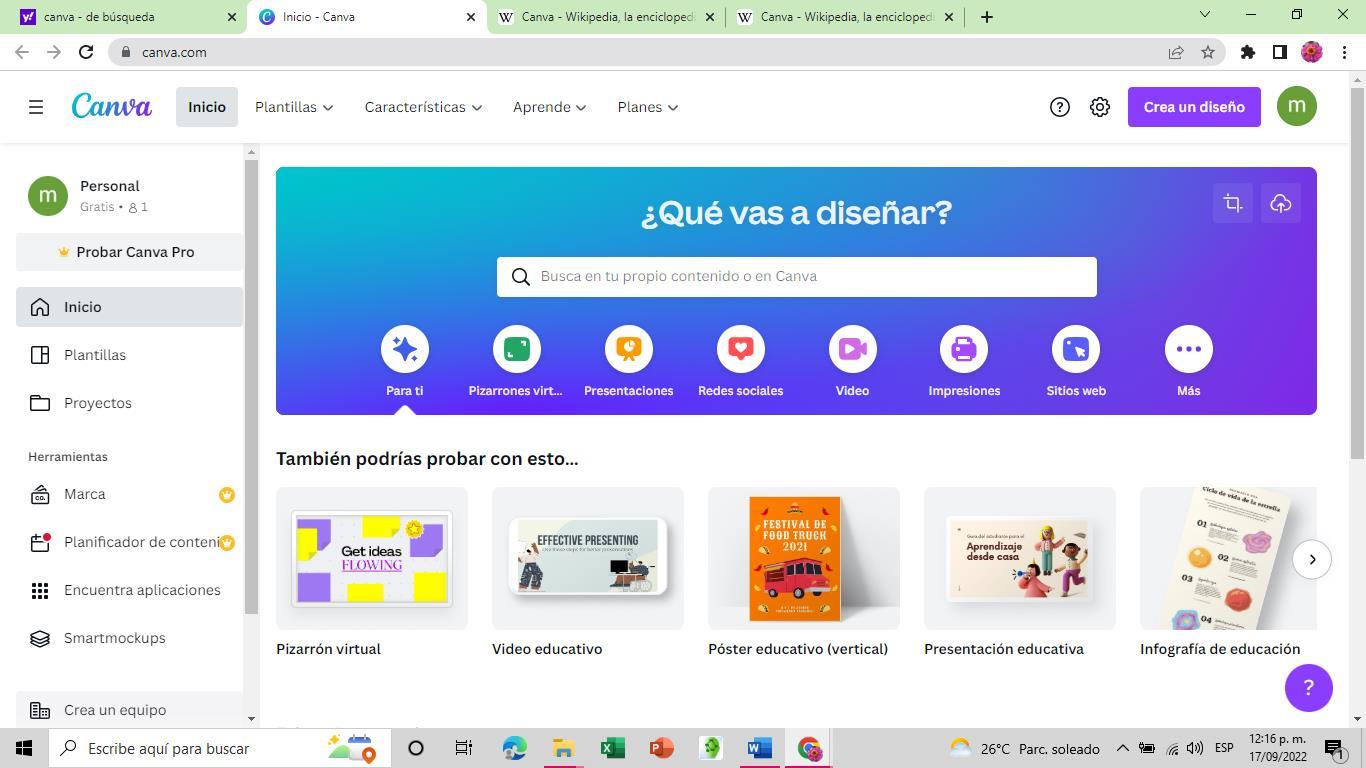This screenshot has width=1366, height=768.
Task: Select the Redes sociales category icon
Action: [x=741, y=349]
